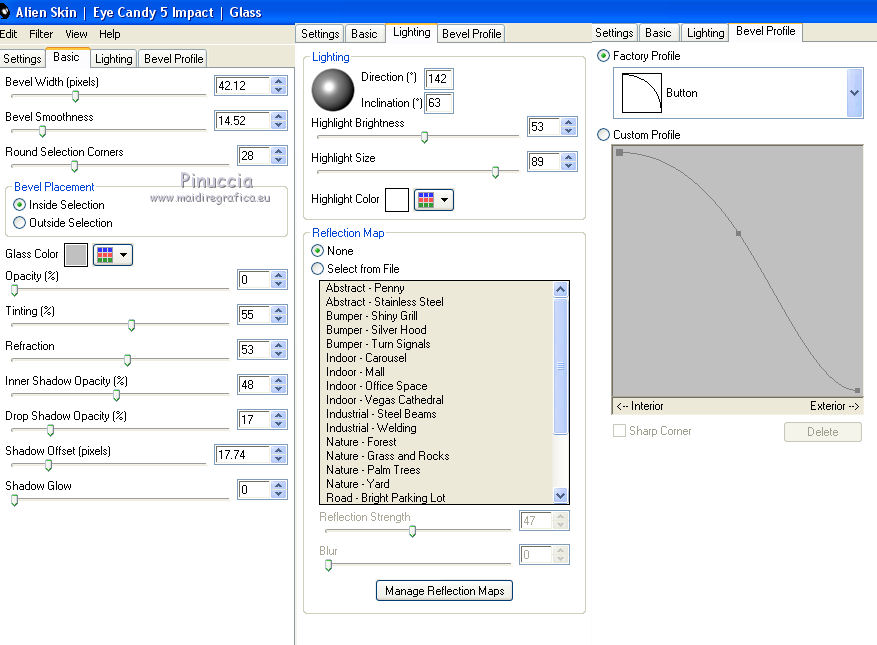Open the Glass Color palette dropdown
Image resolution: width=877 pixels, height=645 pixels.
pyautogui.click(x=113, y=255)
